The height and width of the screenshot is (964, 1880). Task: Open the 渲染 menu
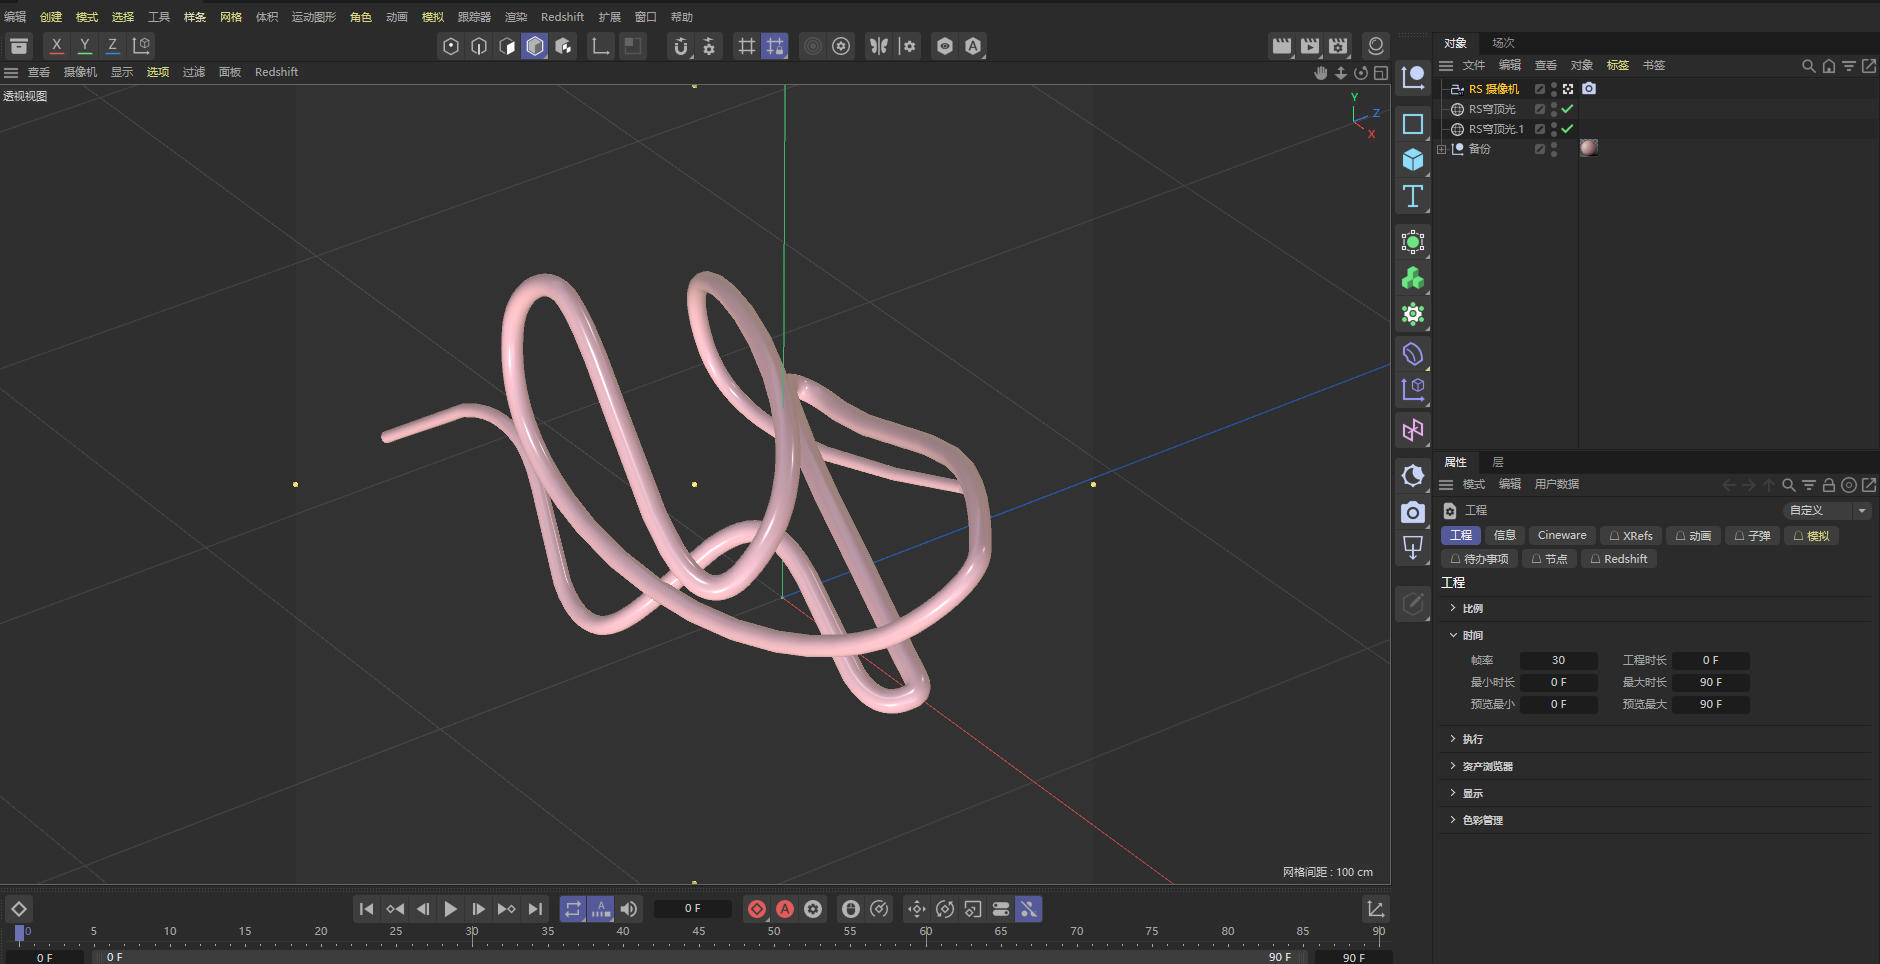pyautogui.click(x=516, y=17)
